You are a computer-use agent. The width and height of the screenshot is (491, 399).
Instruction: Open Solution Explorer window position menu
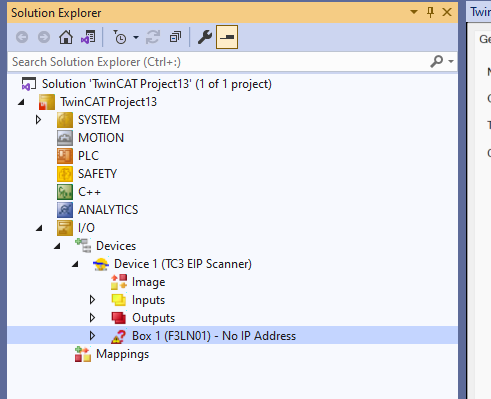(x=414, y=12)
